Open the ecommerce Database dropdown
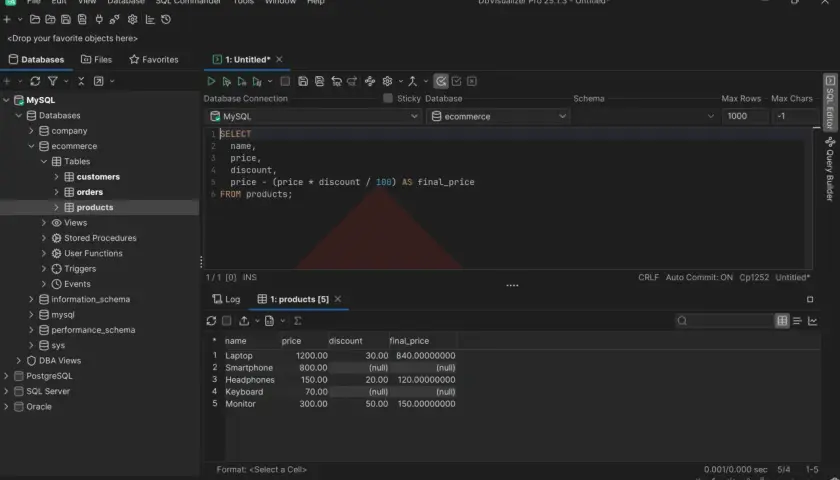 point(498,116)
